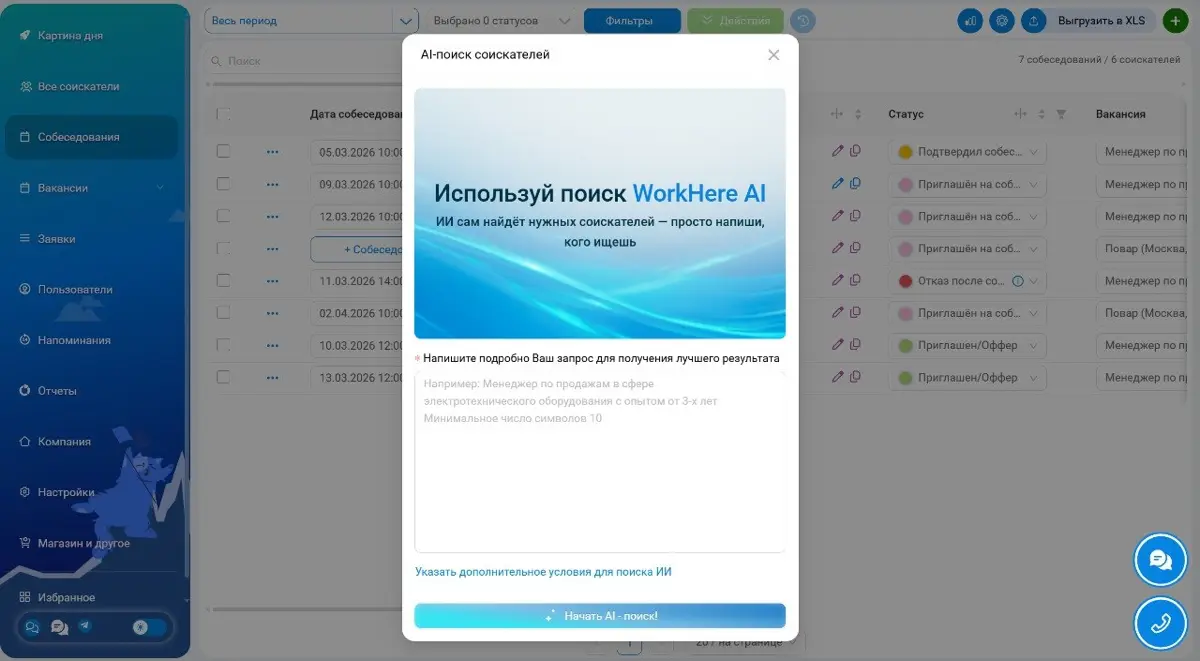Click the 11.03.2026 14:00 date cell
The height and width of the screenshot is (661, 1200).
pos(357,281)
